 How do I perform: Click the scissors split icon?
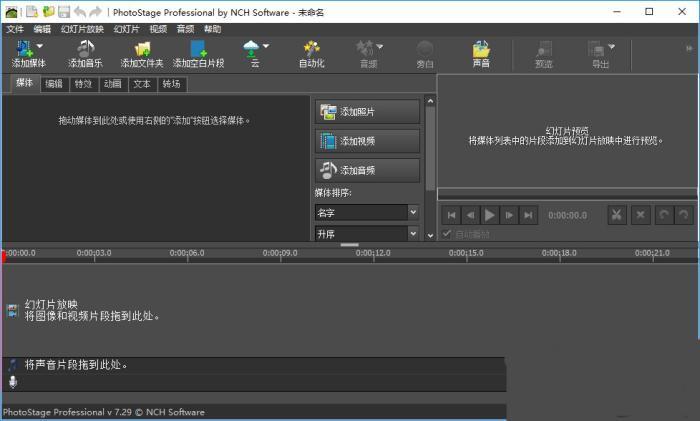(x=617, y=215)
